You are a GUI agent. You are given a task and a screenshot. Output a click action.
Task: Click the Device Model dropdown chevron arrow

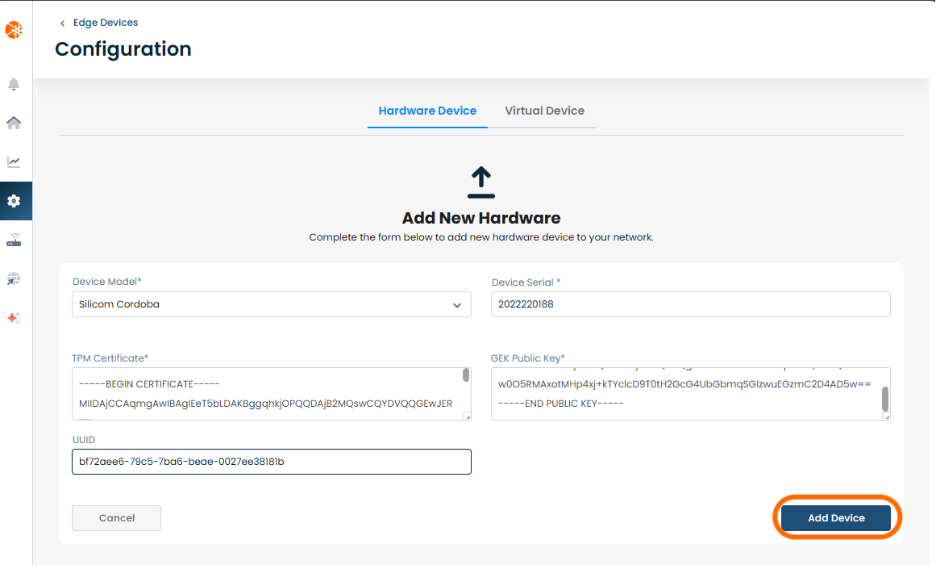coord(457,305)
